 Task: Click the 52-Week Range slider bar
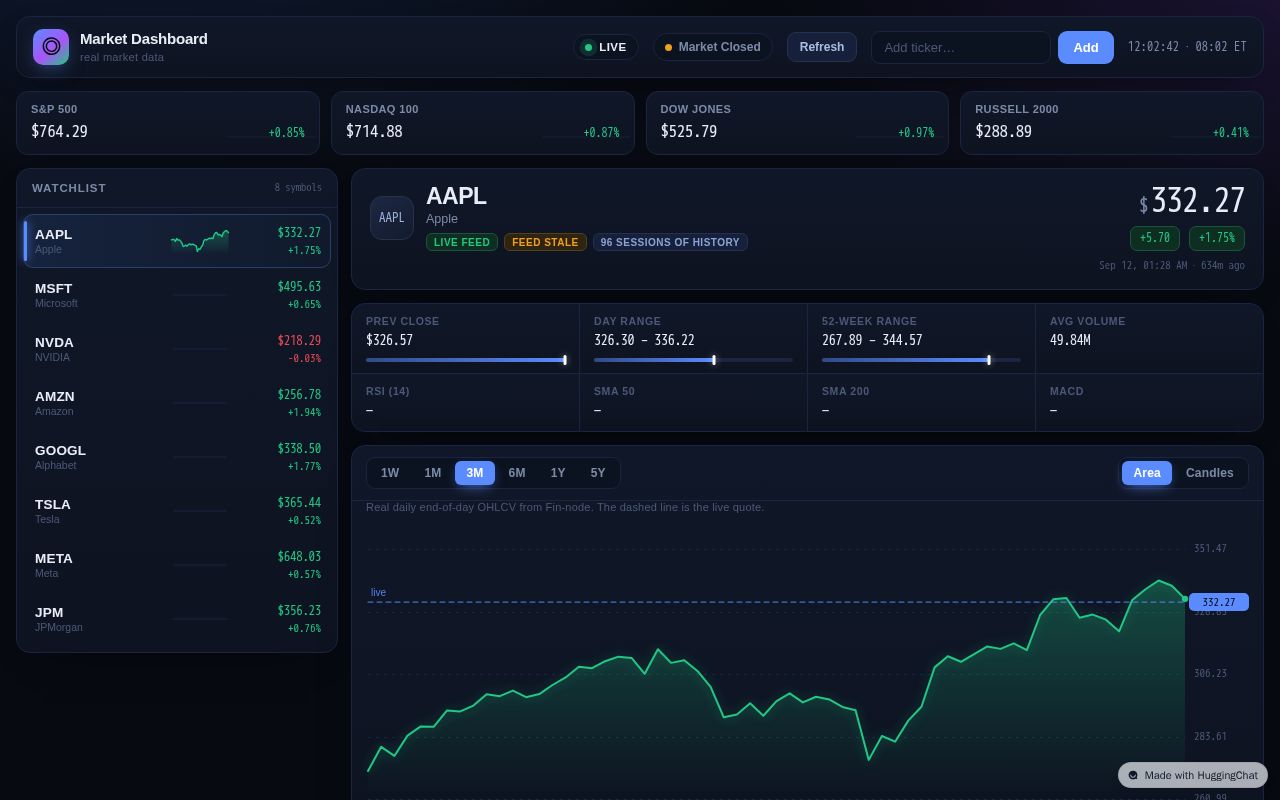(x=921, y=360)
